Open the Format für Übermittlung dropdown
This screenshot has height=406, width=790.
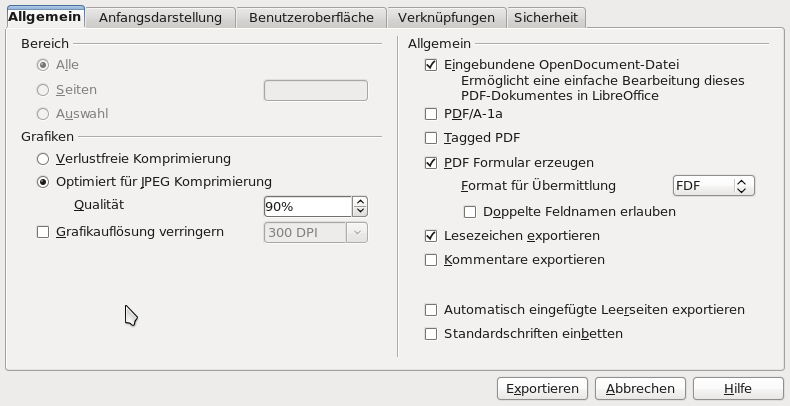(713, 186)
